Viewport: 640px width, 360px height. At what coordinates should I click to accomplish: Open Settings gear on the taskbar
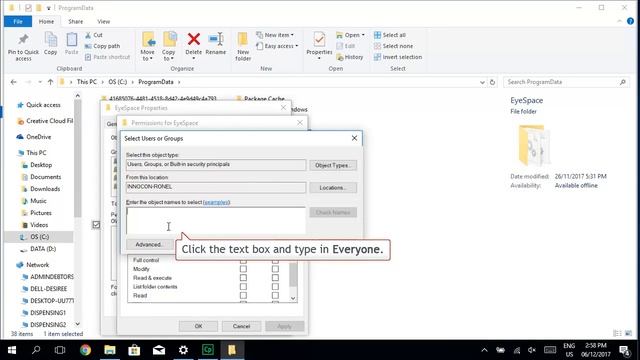(x=183, y=350)
